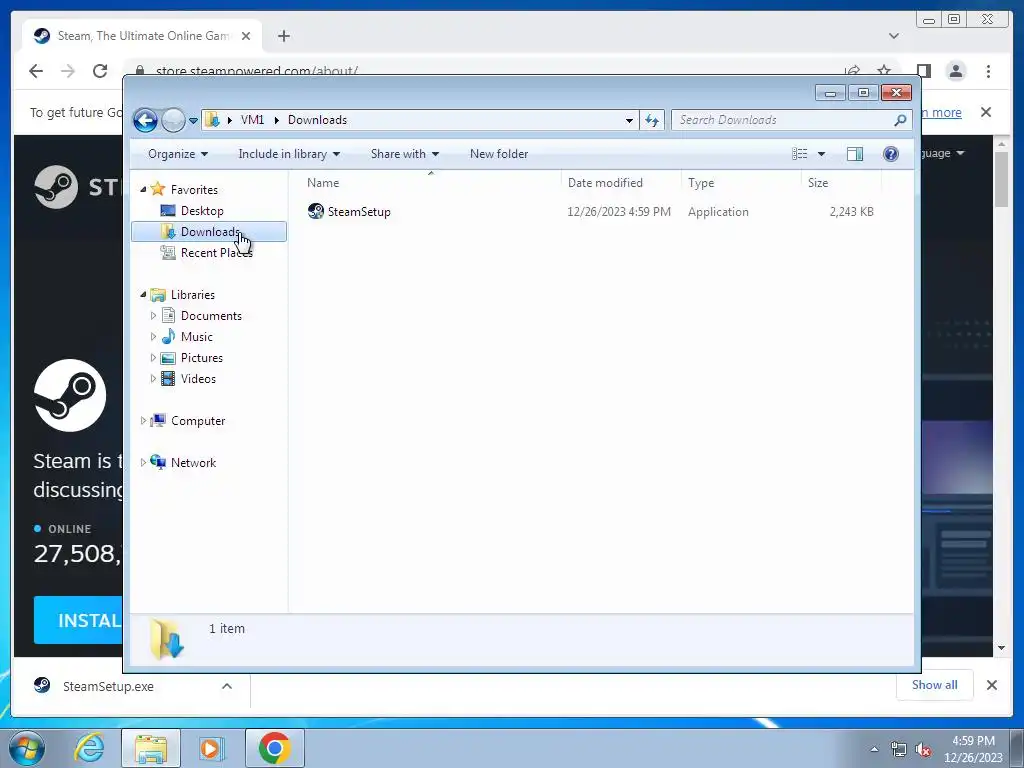Create a New folder from the toolbar
The image size is (1024, 768).
pos(499,154)
